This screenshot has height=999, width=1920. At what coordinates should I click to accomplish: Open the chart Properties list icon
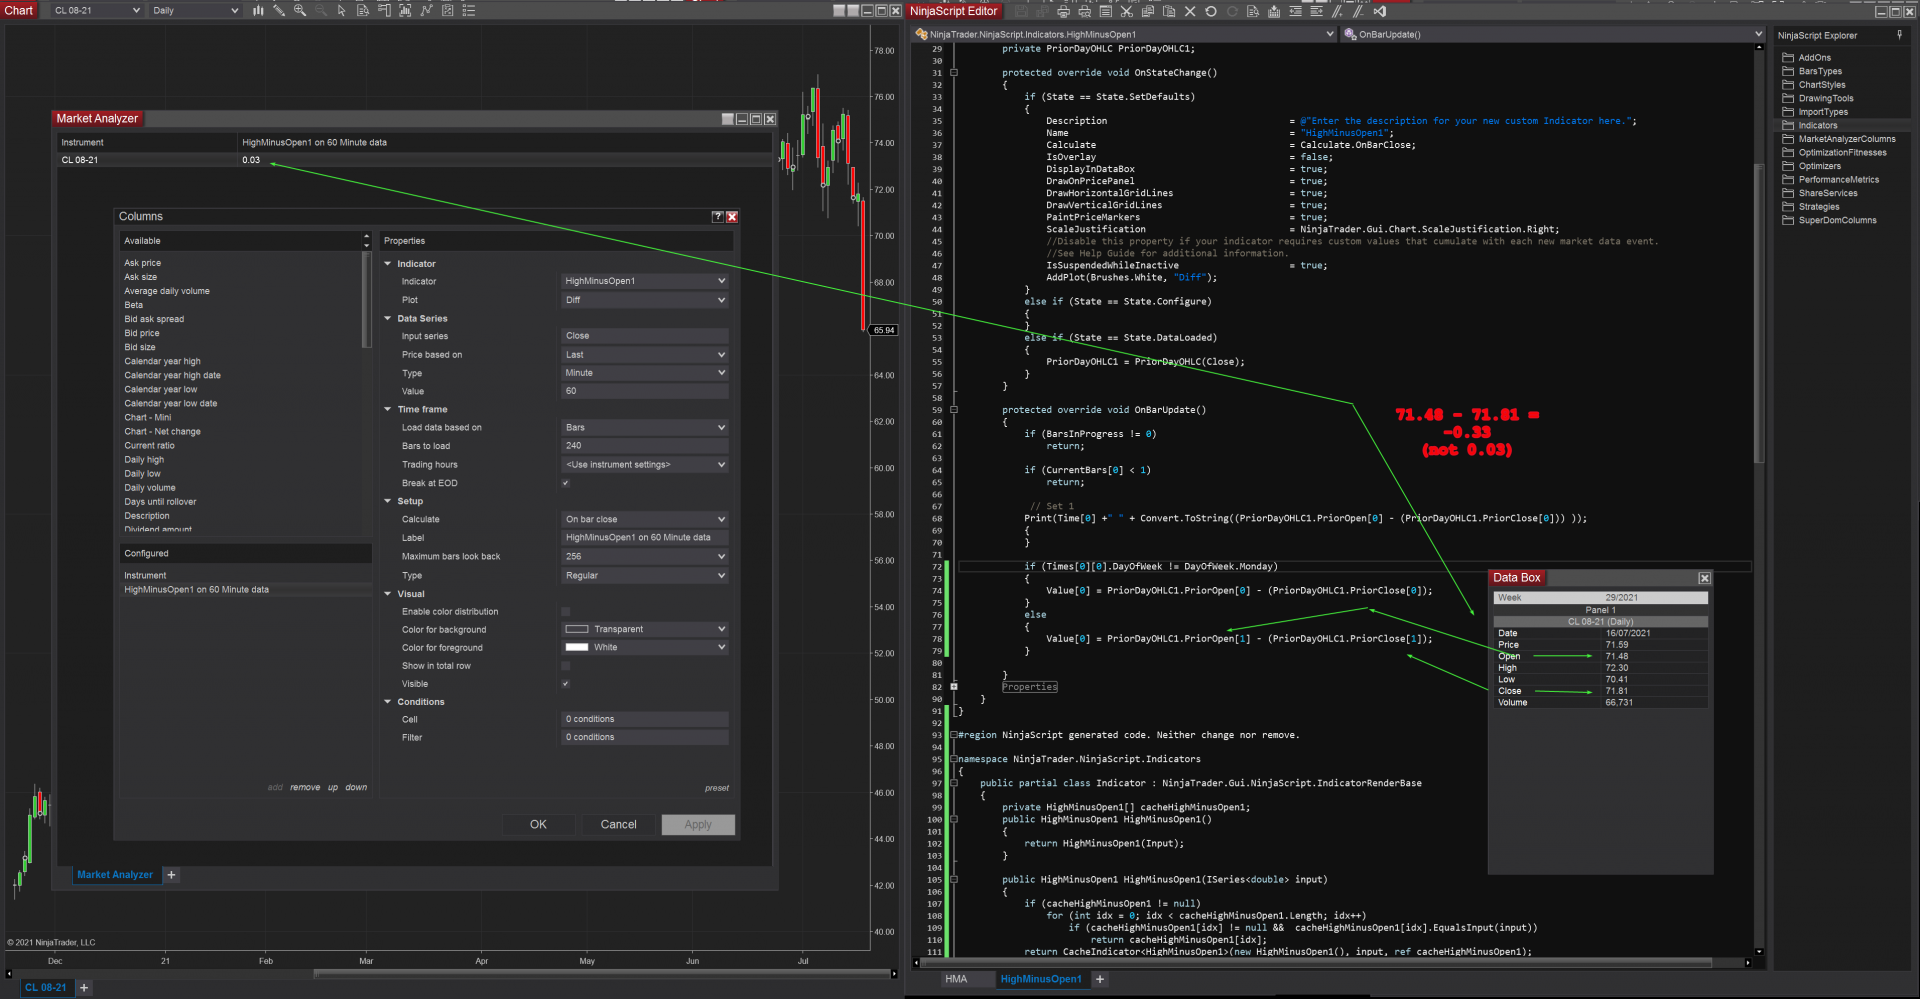click(468, 11)
